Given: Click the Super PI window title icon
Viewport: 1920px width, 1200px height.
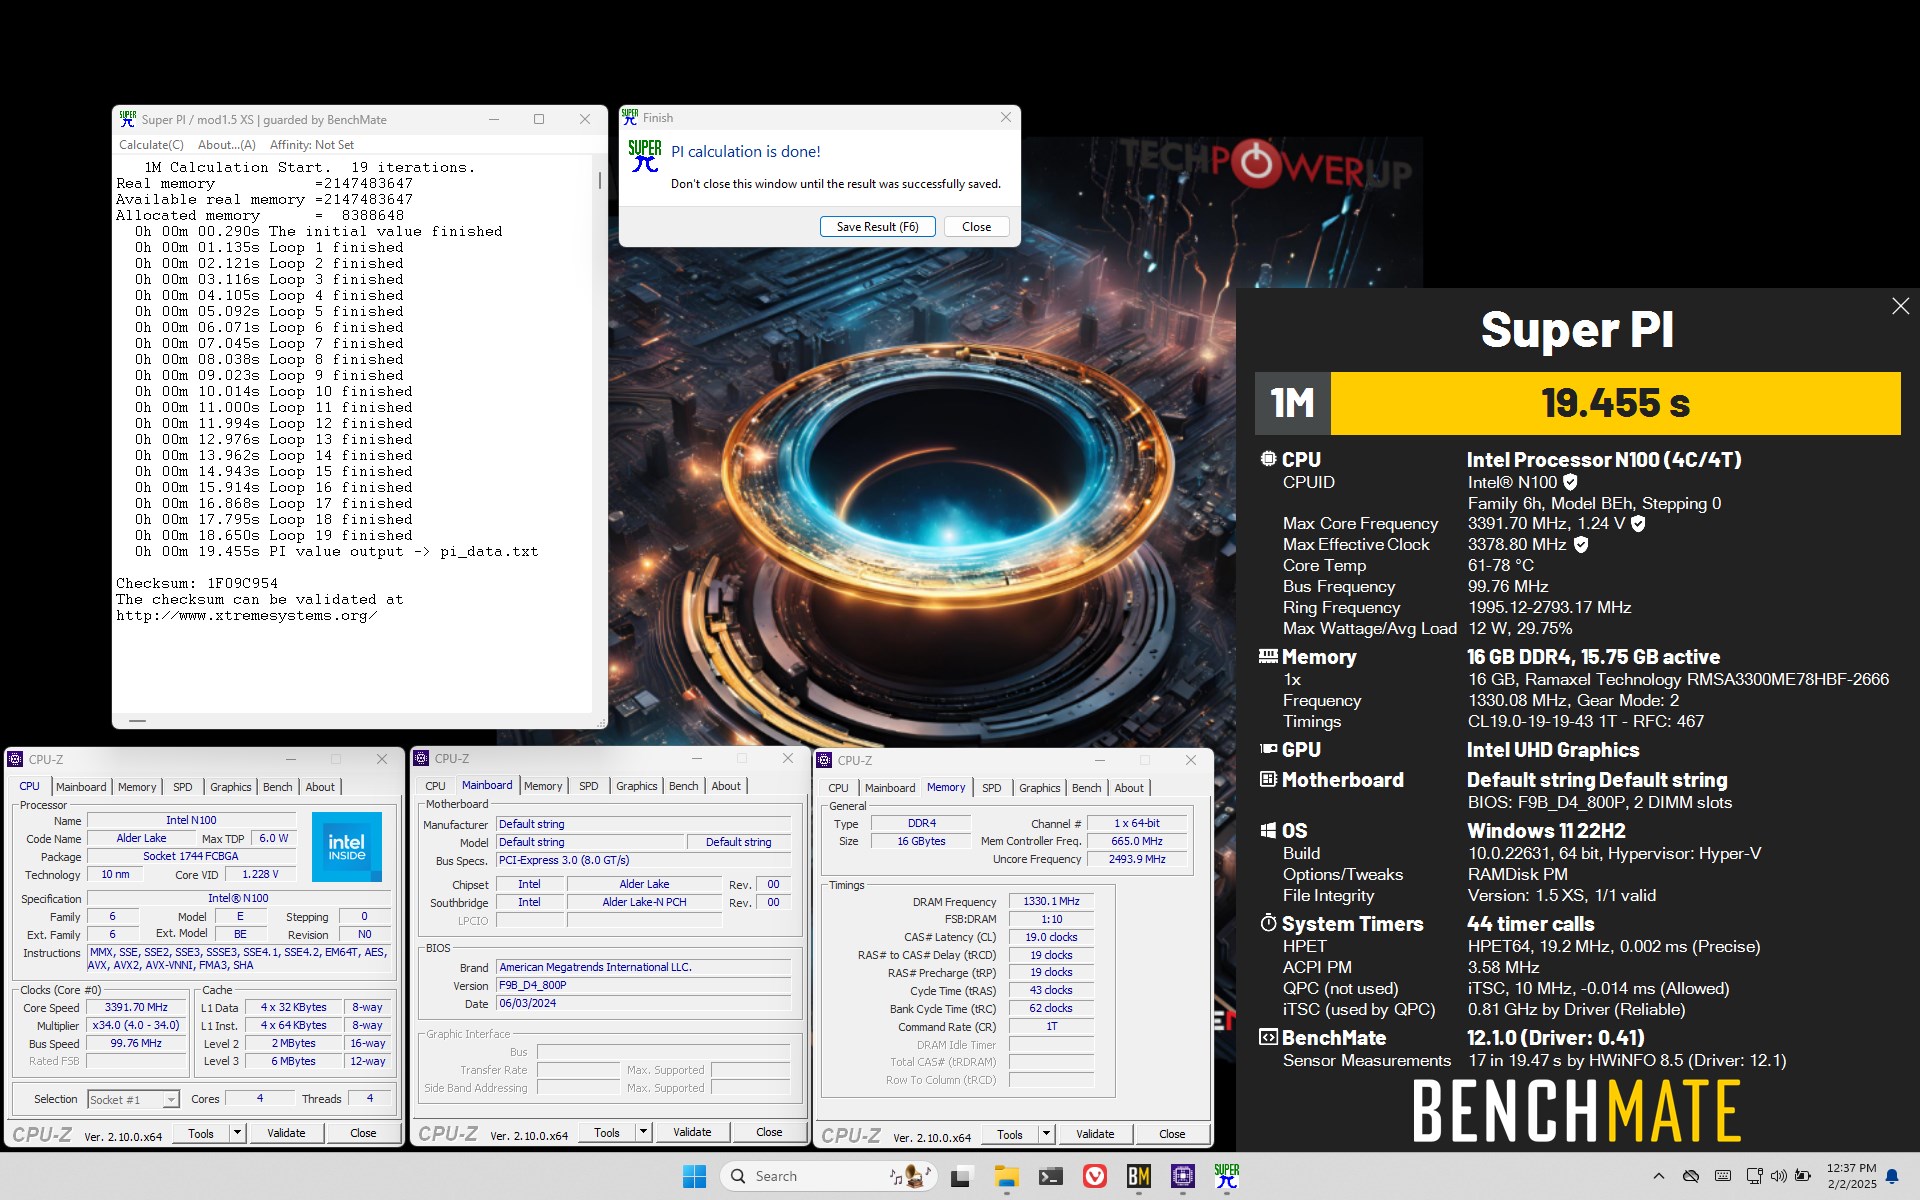Looking at the screenshot, I should 128,119.
